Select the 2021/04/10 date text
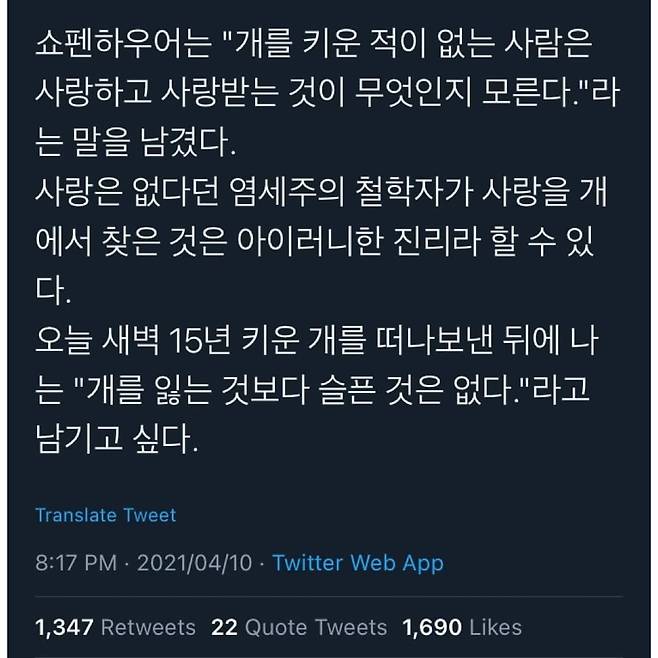 coord(192,563)
